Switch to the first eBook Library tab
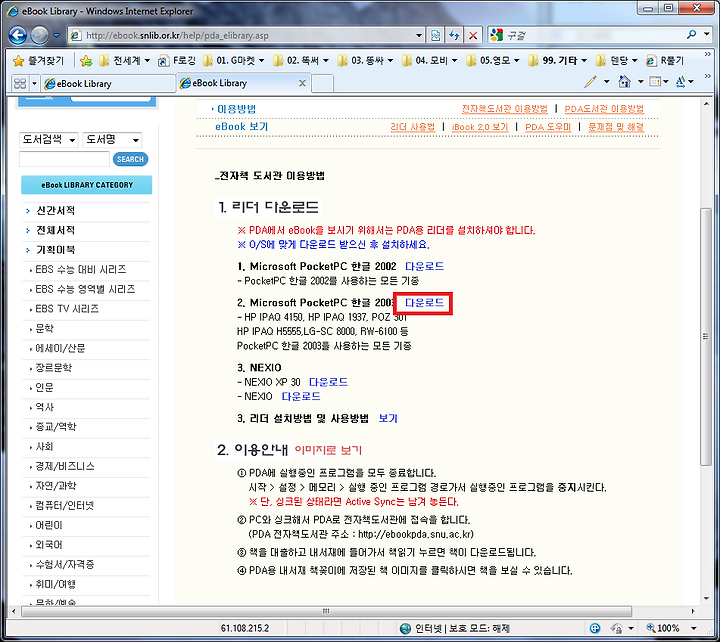This screenshot has height=642, width=720. tap(108, 84)
